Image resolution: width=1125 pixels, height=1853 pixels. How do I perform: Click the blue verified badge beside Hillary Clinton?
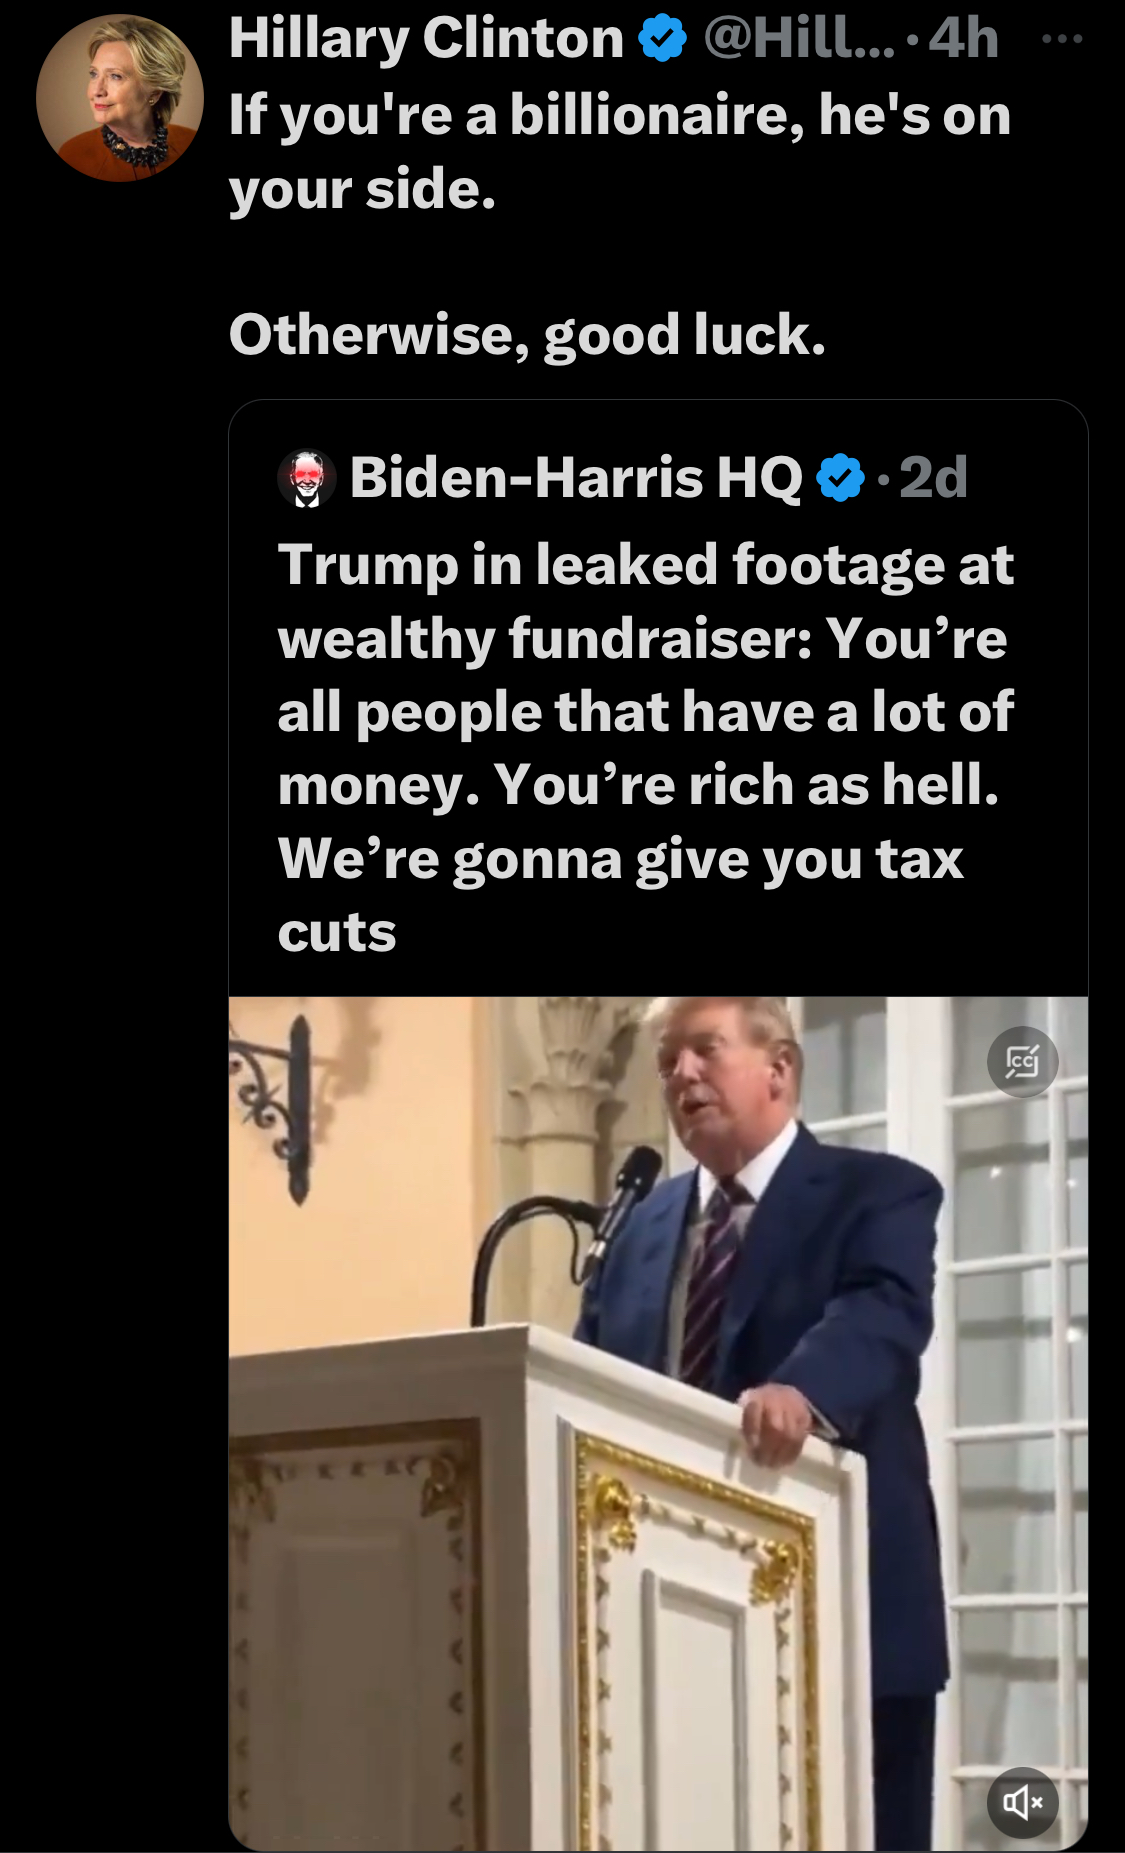point(662,39)
